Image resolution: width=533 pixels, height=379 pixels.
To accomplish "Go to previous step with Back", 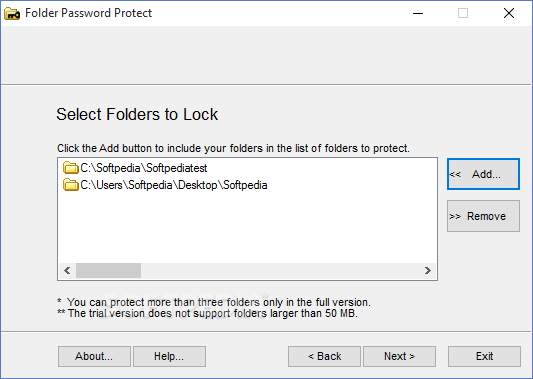I will (x=324, y=356).
